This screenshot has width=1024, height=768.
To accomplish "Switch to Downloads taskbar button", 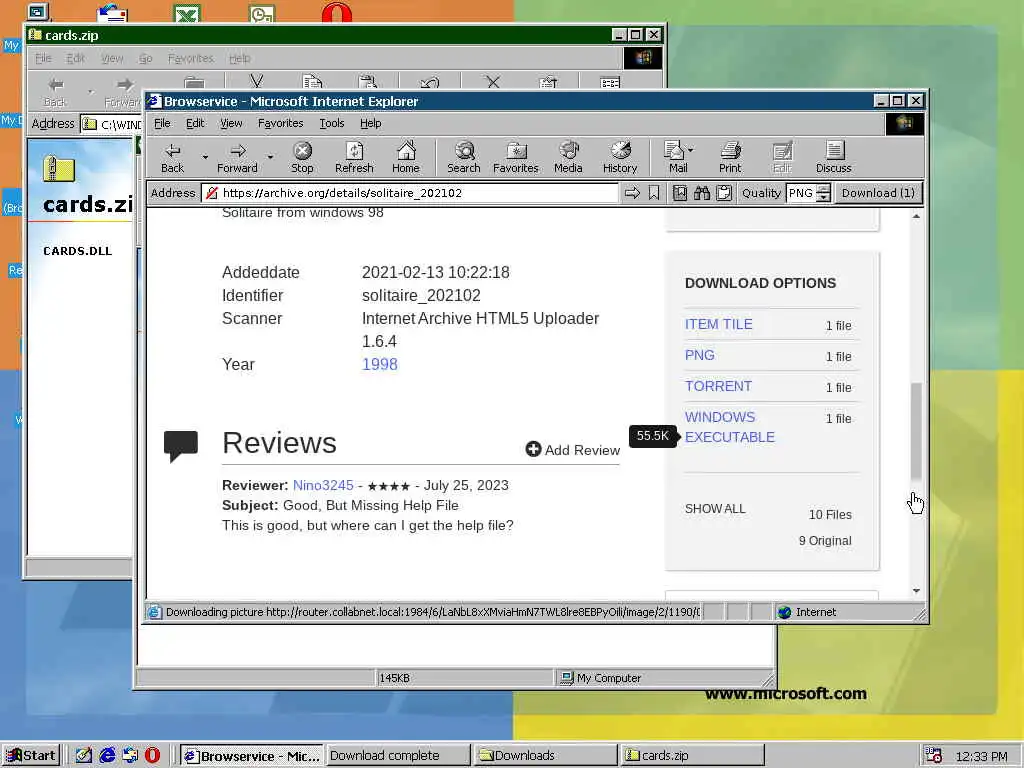I will (546, 755).
